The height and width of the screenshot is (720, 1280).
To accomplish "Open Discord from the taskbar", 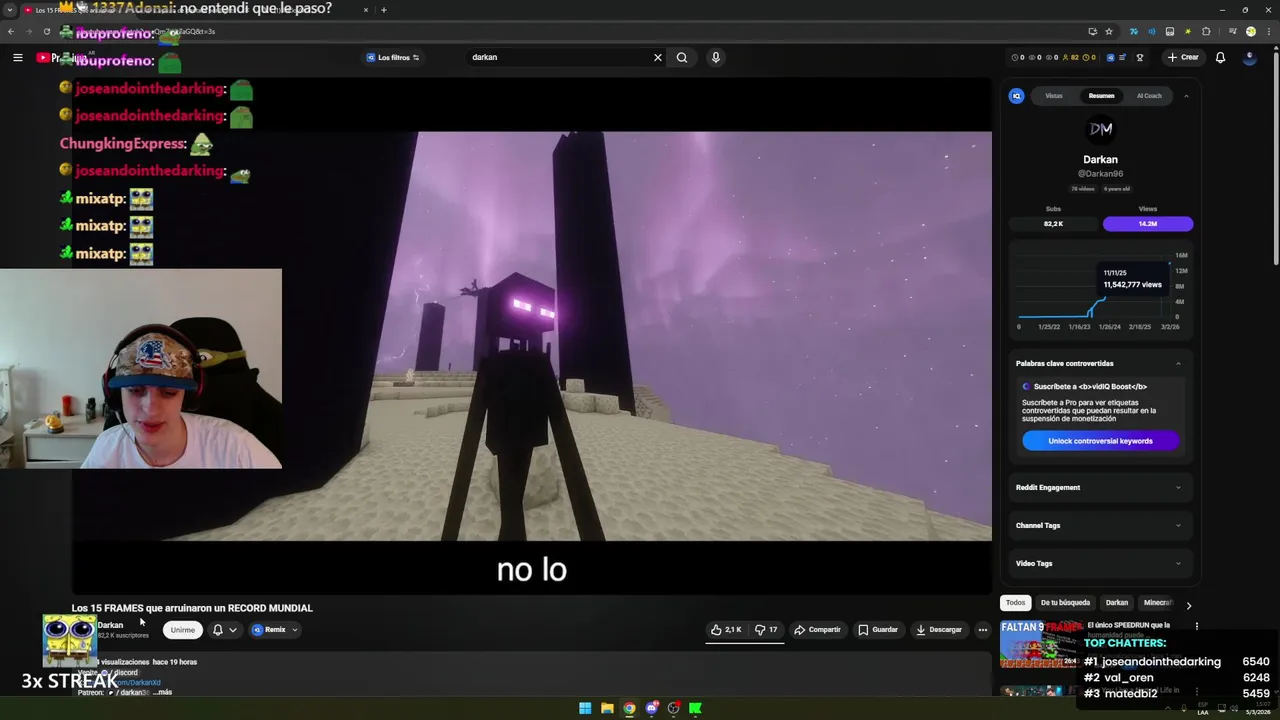I will point(651,709).
